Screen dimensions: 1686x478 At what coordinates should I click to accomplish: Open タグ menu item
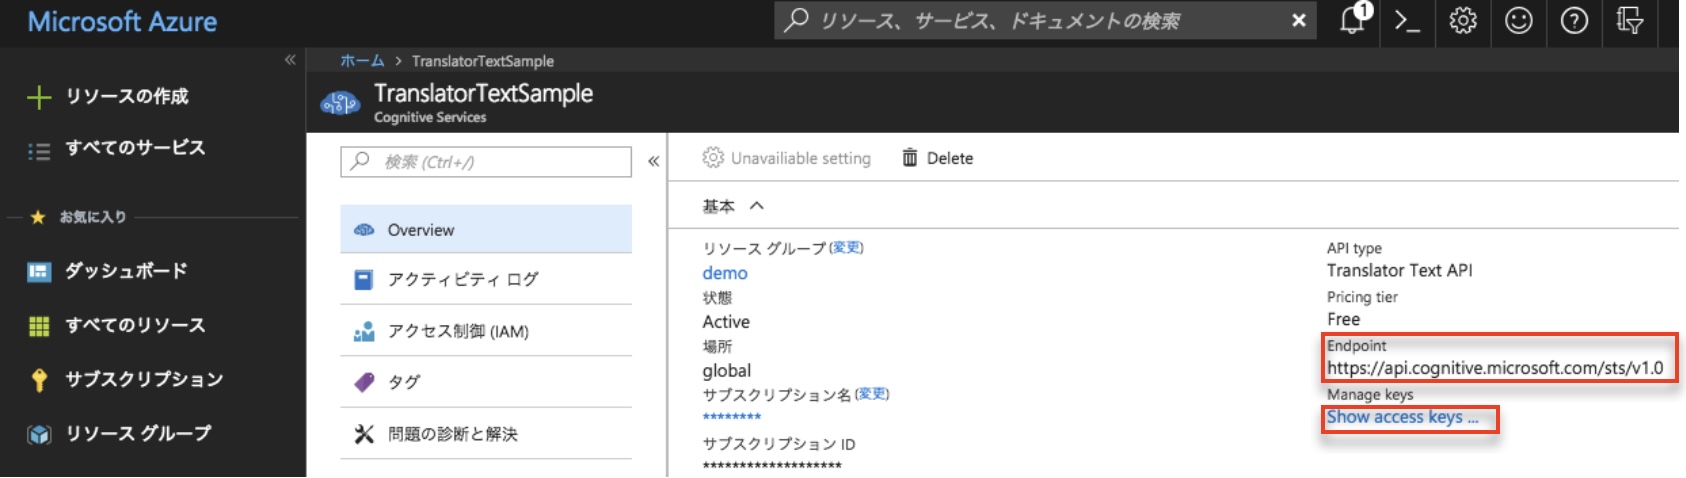[x=486, y=382]
